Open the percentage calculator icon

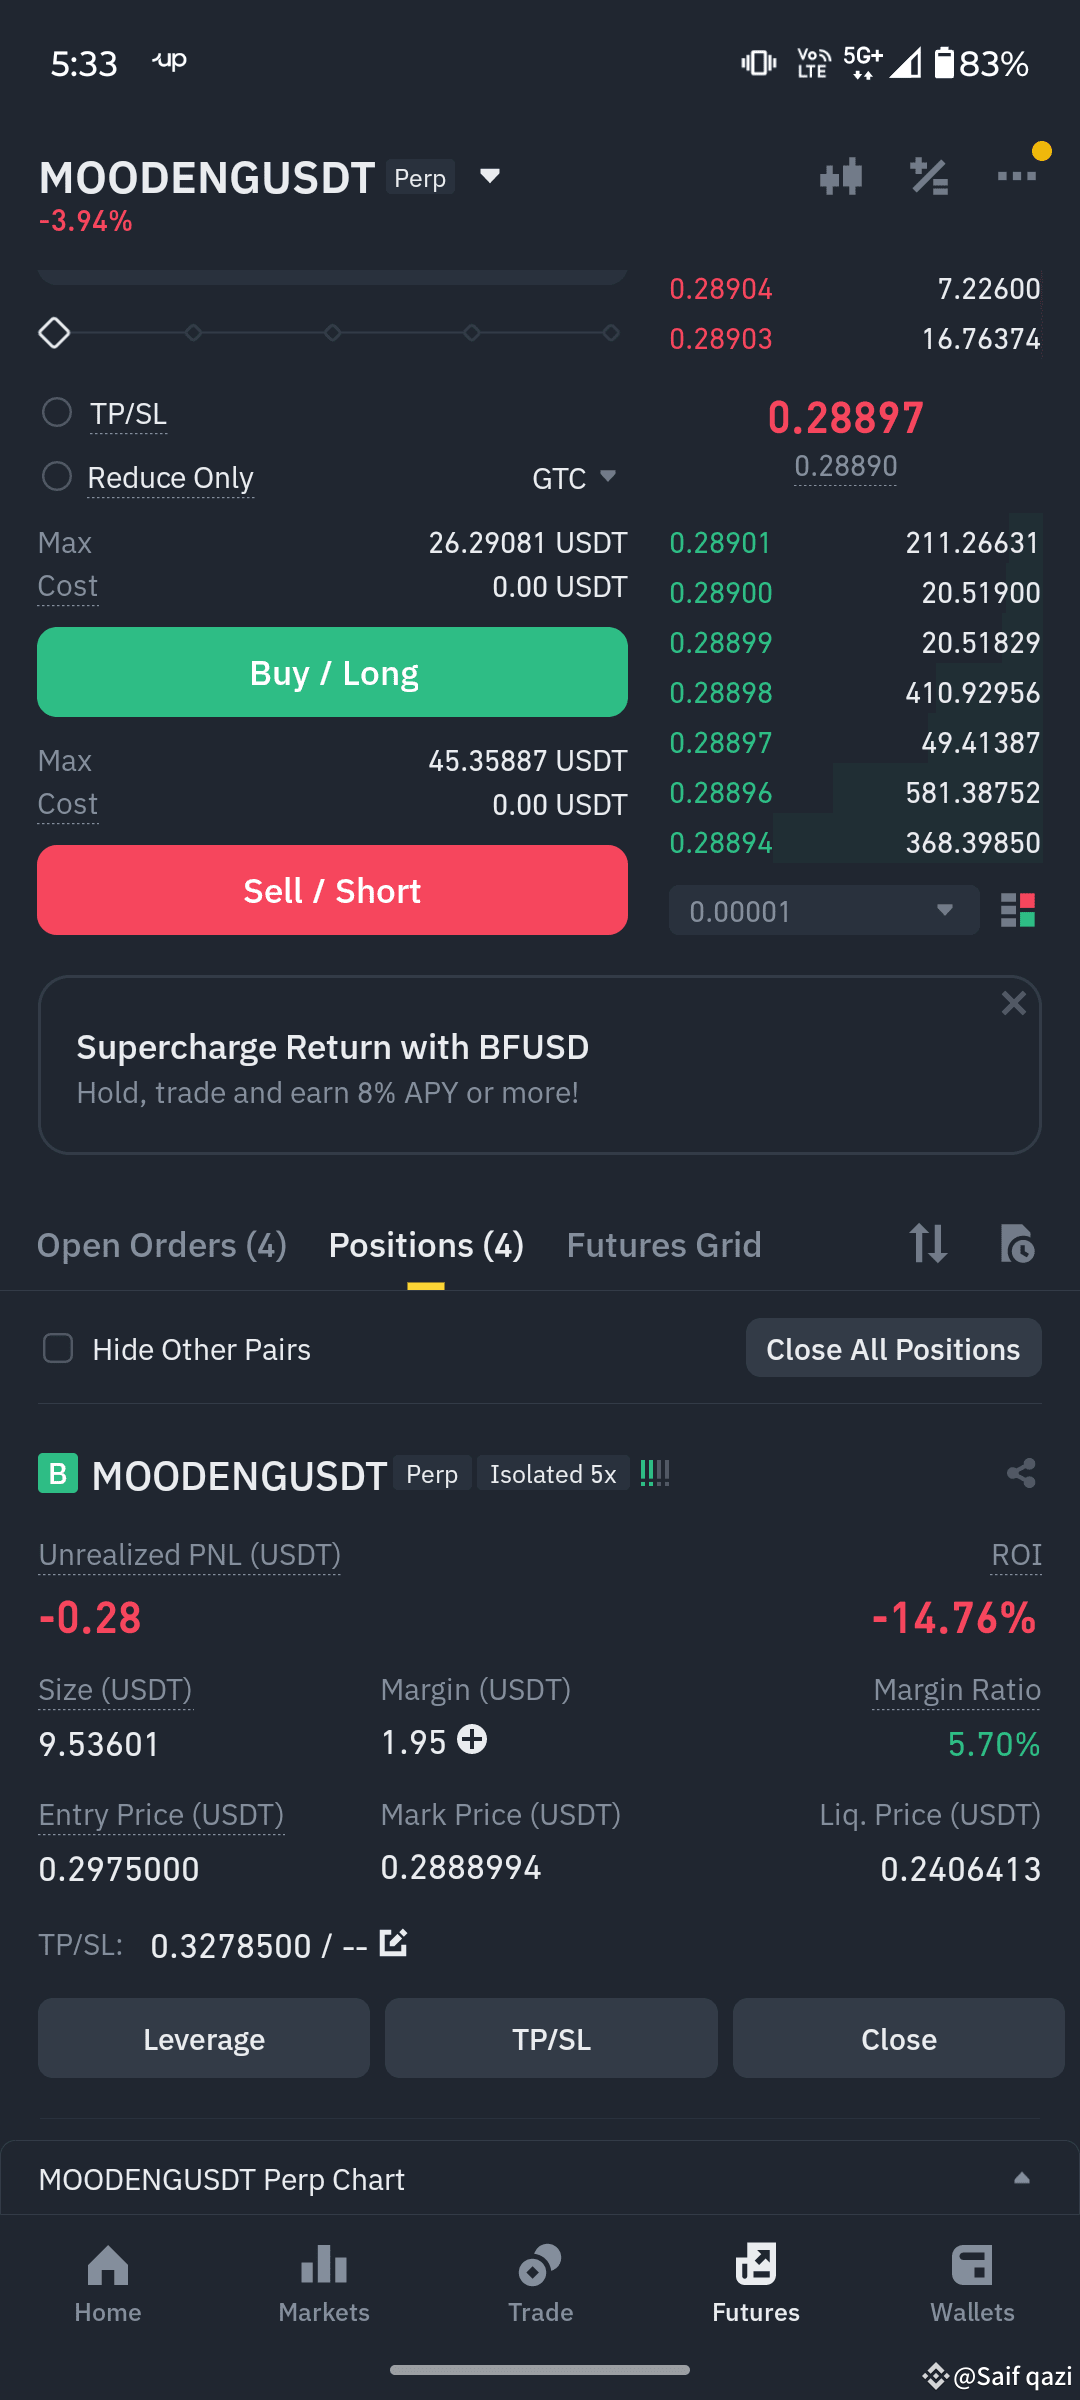point(929,177)
